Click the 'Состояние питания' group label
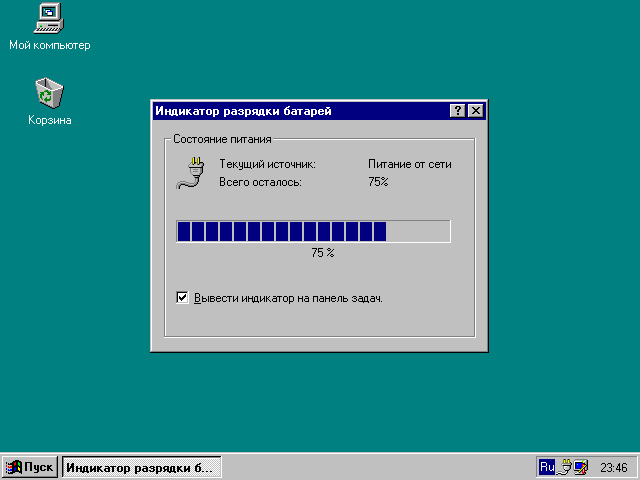This screenshot has height=480, width=640. [222, 139]
